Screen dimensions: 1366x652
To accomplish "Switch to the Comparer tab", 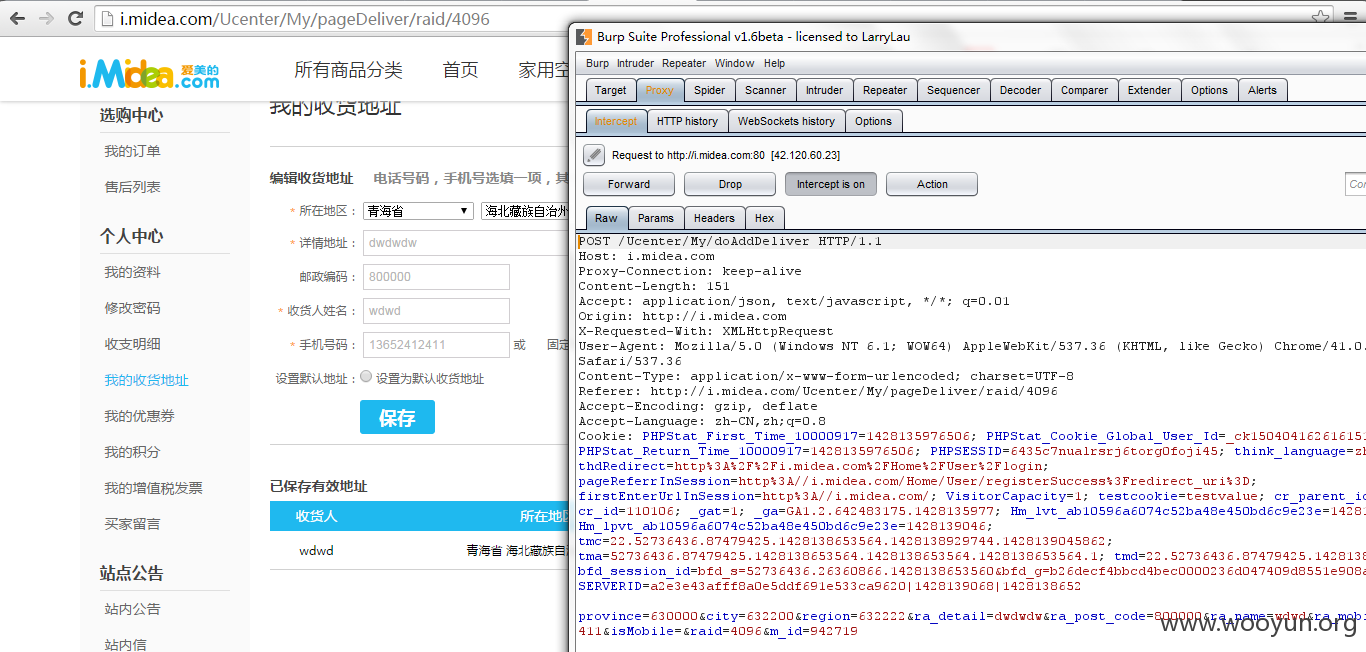I will tap(1084, 90).
